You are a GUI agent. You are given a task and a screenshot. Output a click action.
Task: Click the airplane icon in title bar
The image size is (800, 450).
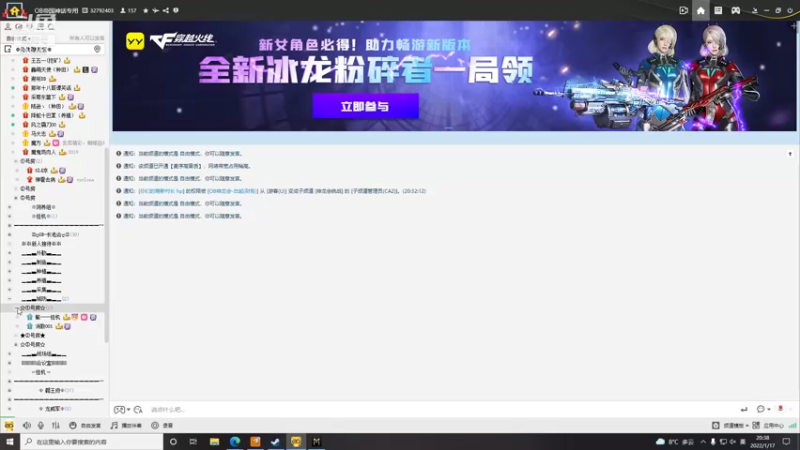pos(155,10)
